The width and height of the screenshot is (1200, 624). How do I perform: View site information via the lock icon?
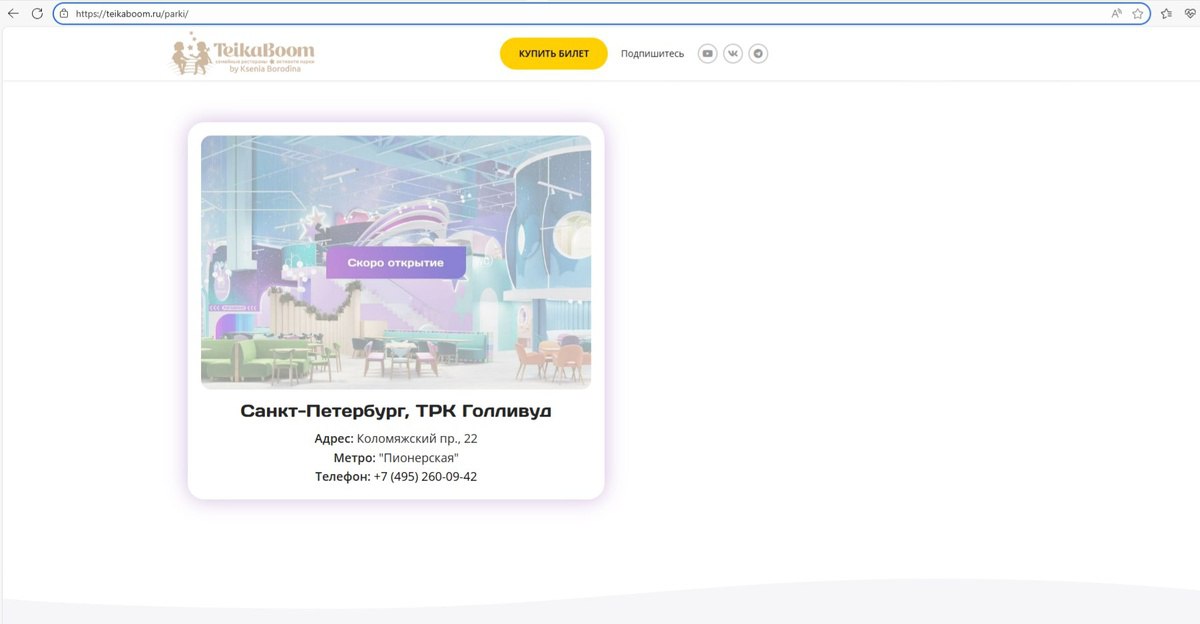pyautogui.click(x=63, y=14)
